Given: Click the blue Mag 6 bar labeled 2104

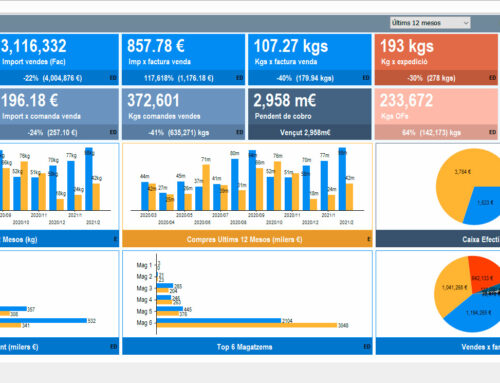Looking at the screenshot, I should (x=219, y=320).
